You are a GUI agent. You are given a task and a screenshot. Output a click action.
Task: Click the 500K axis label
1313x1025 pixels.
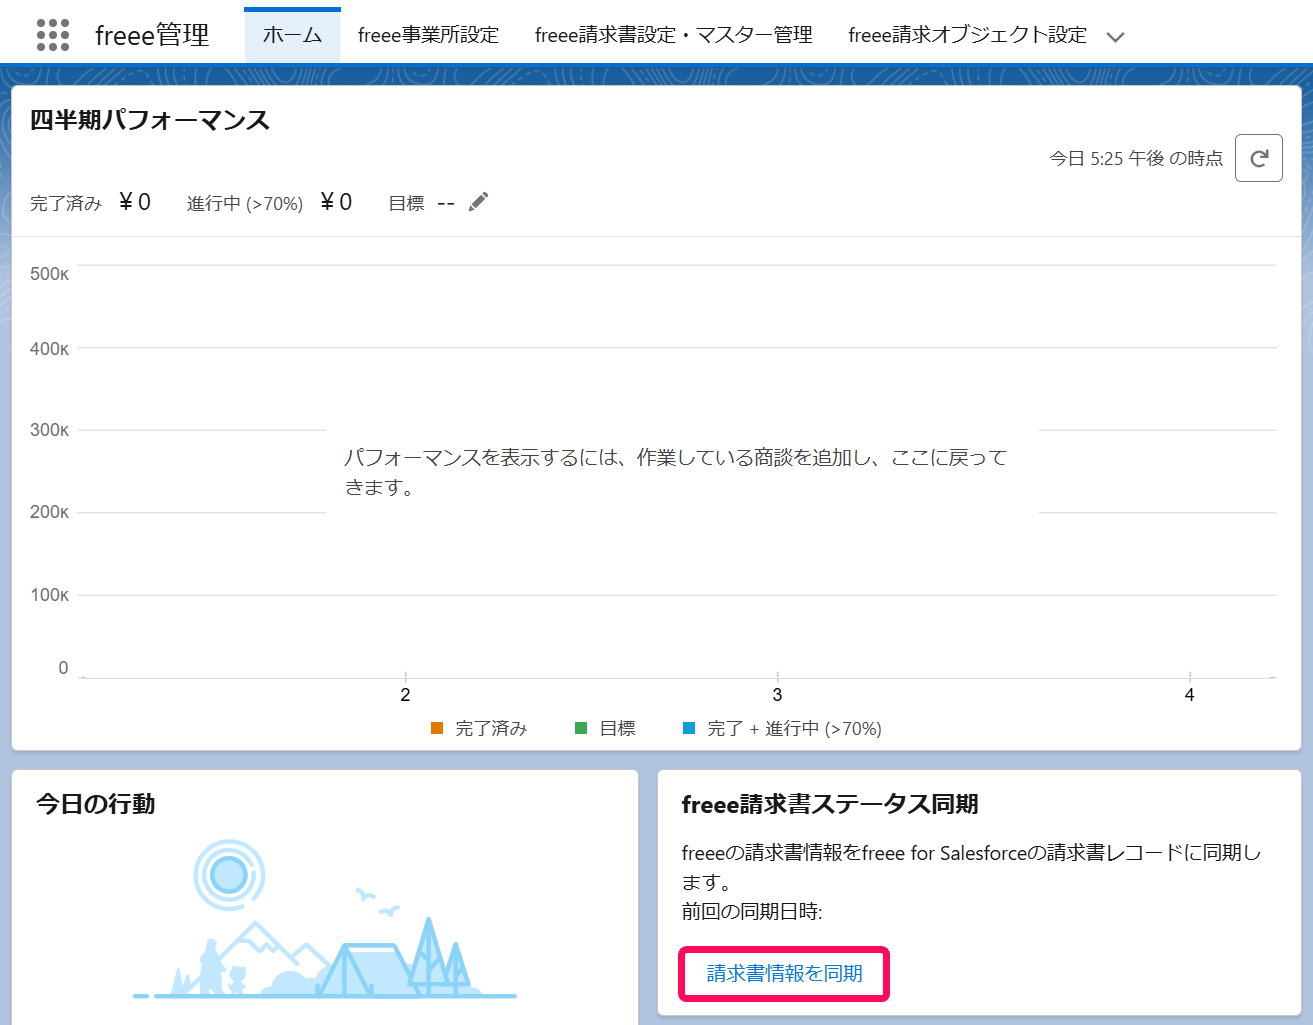[49, 274]
